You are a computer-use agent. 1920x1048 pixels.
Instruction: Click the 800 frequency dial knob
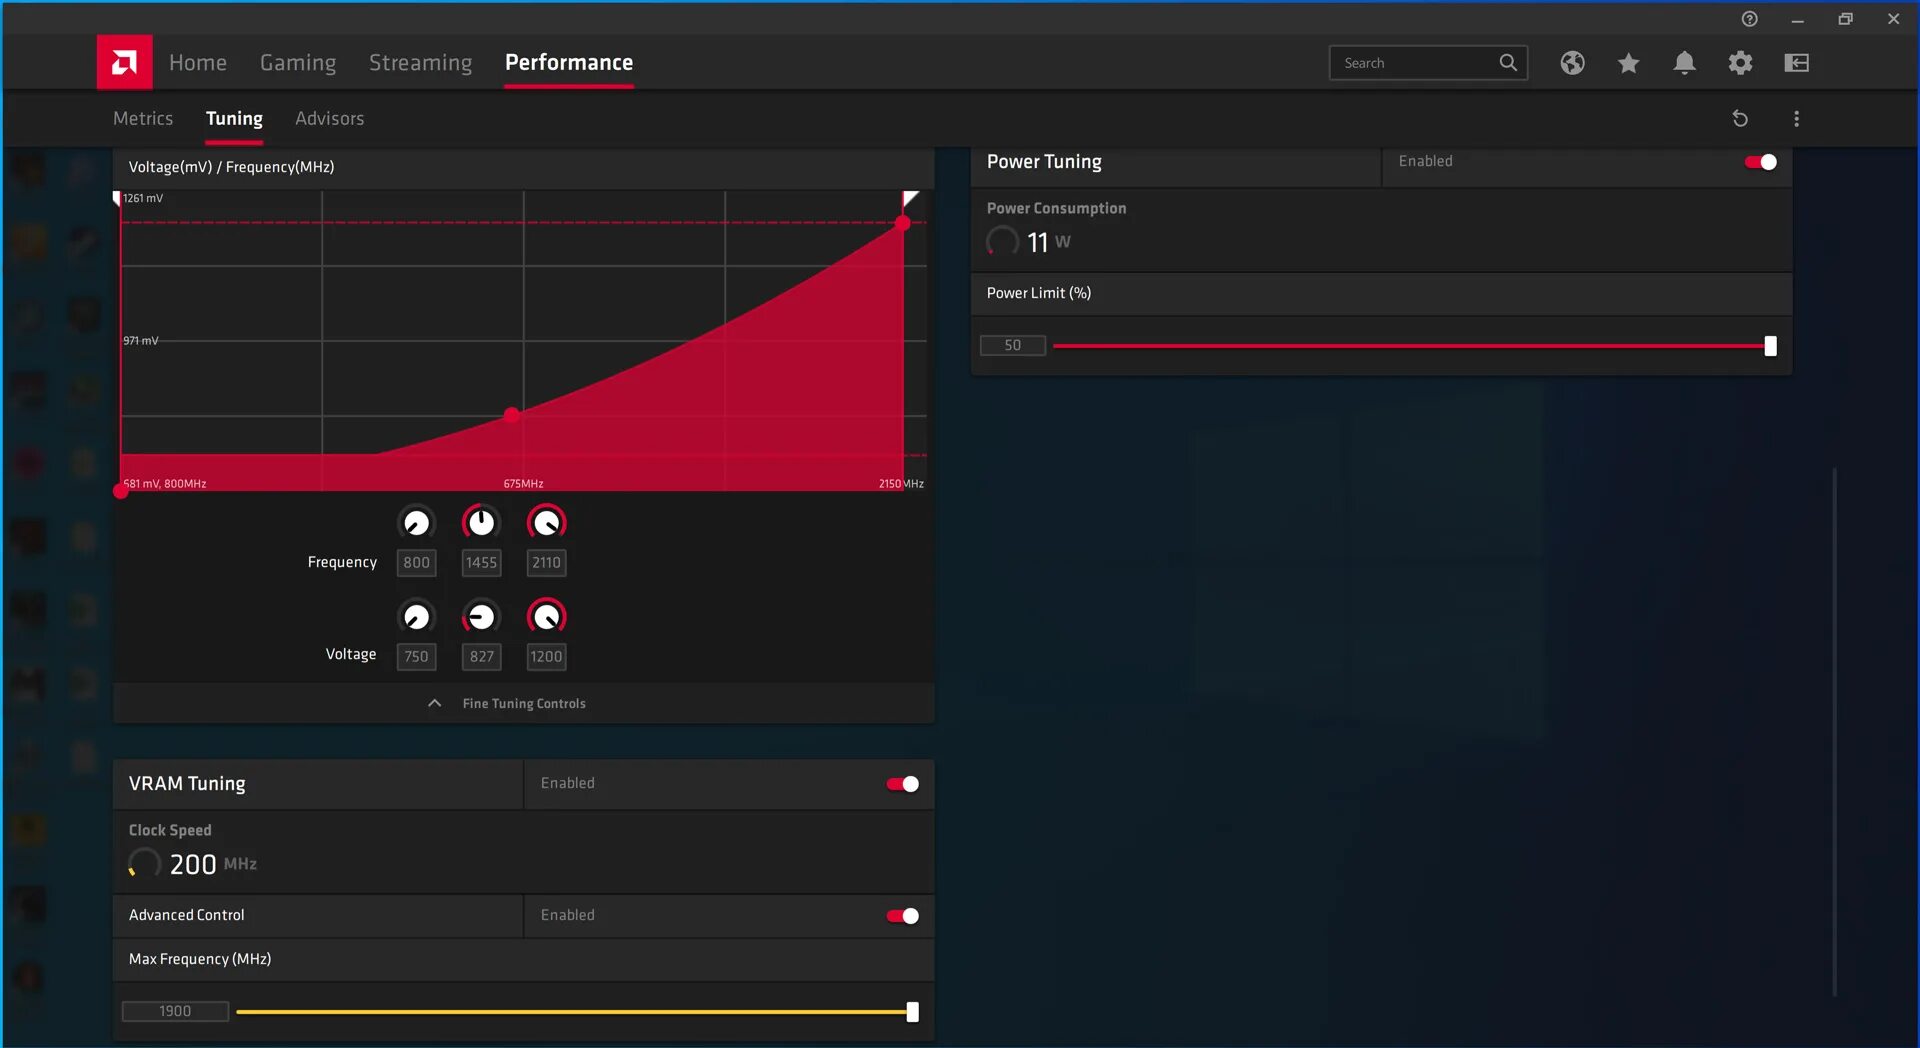tap(416, 522)
